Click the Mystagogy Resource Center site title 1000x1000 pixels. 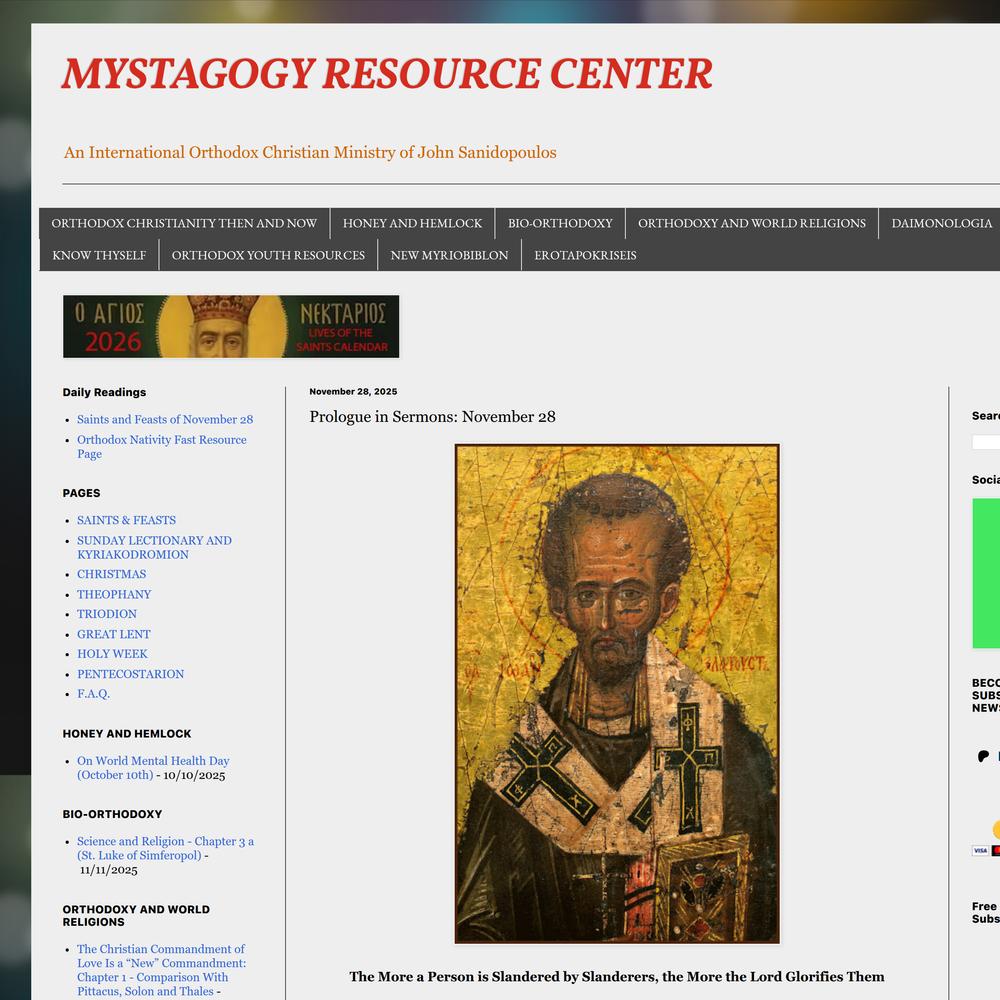tap(387, 75)
